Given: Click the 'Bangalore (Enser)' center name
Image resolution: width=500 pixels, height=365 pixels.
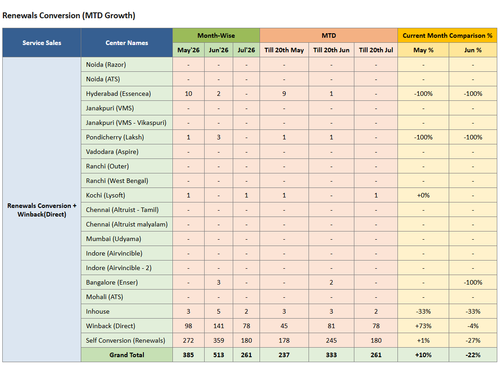Looking at the screenshot, I should pos(112,282).
